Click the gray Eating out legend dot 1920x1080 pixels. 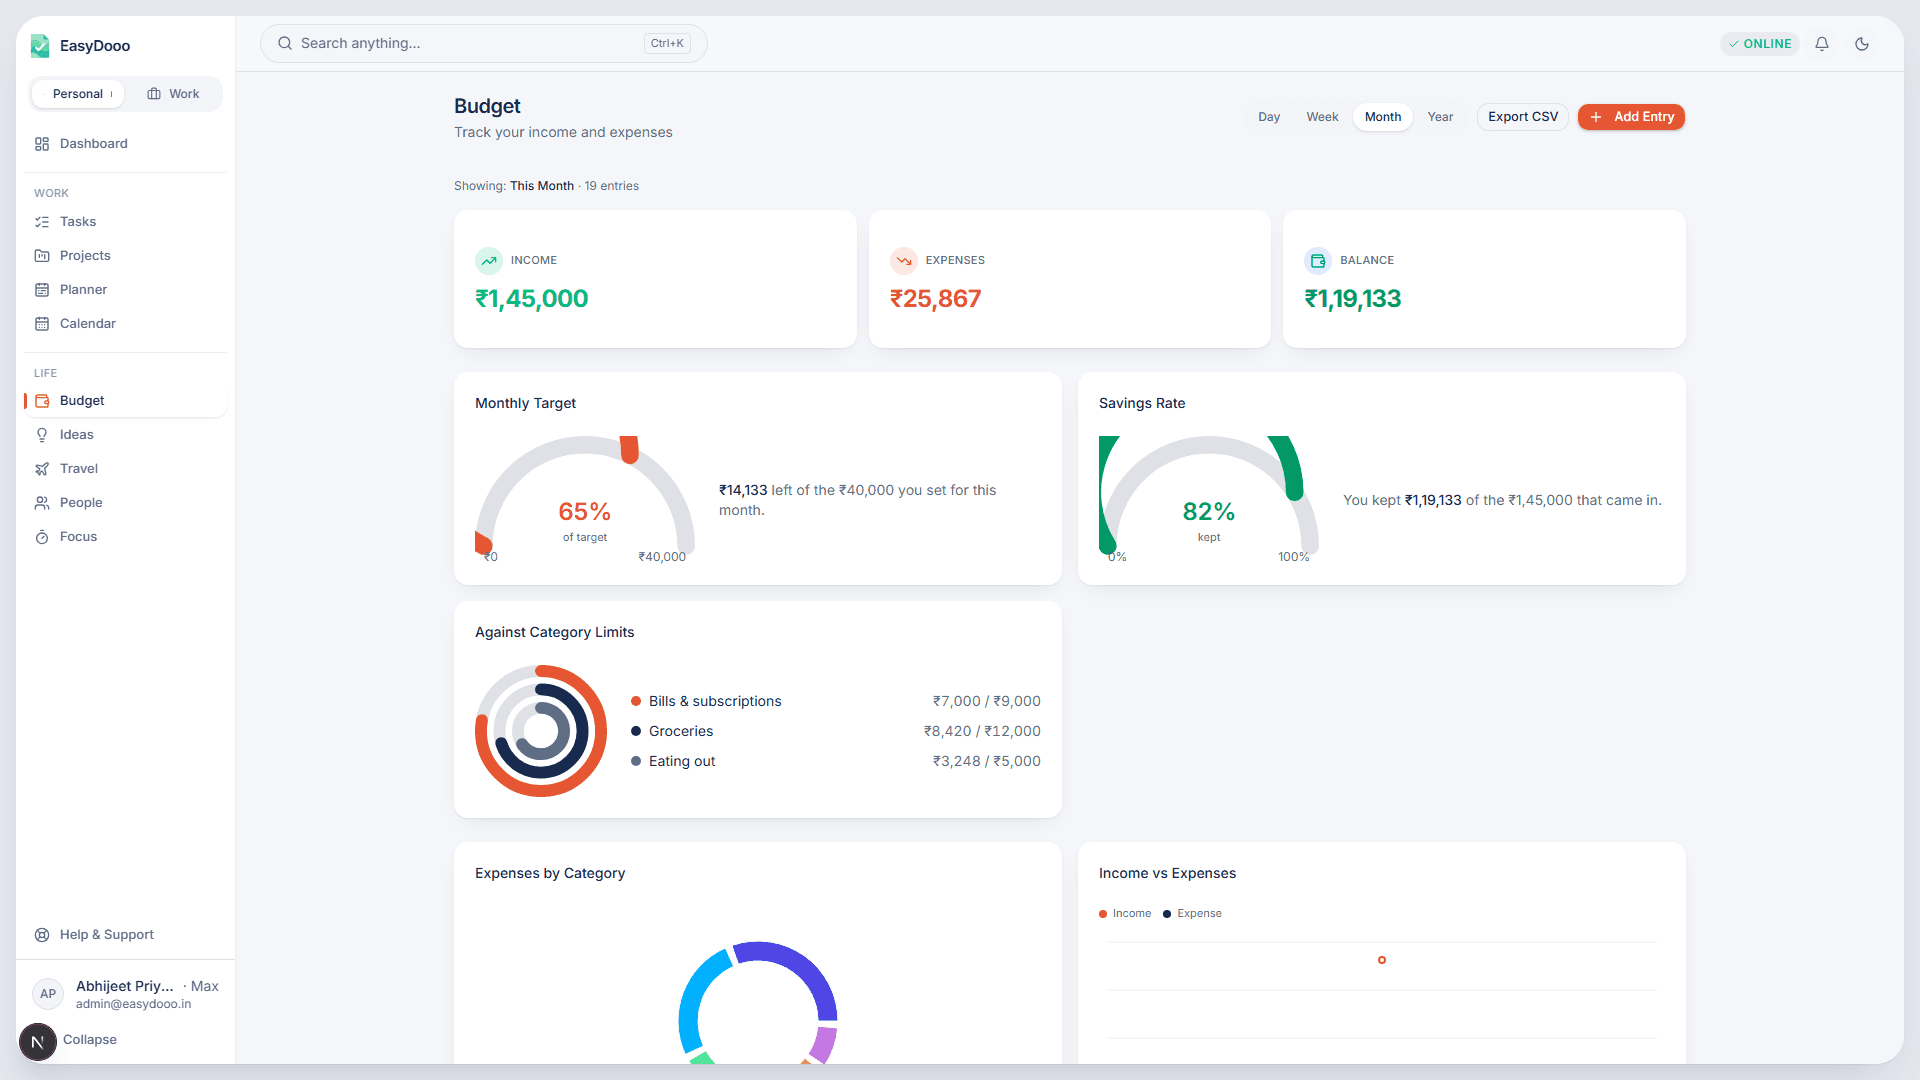coord(636,761)
